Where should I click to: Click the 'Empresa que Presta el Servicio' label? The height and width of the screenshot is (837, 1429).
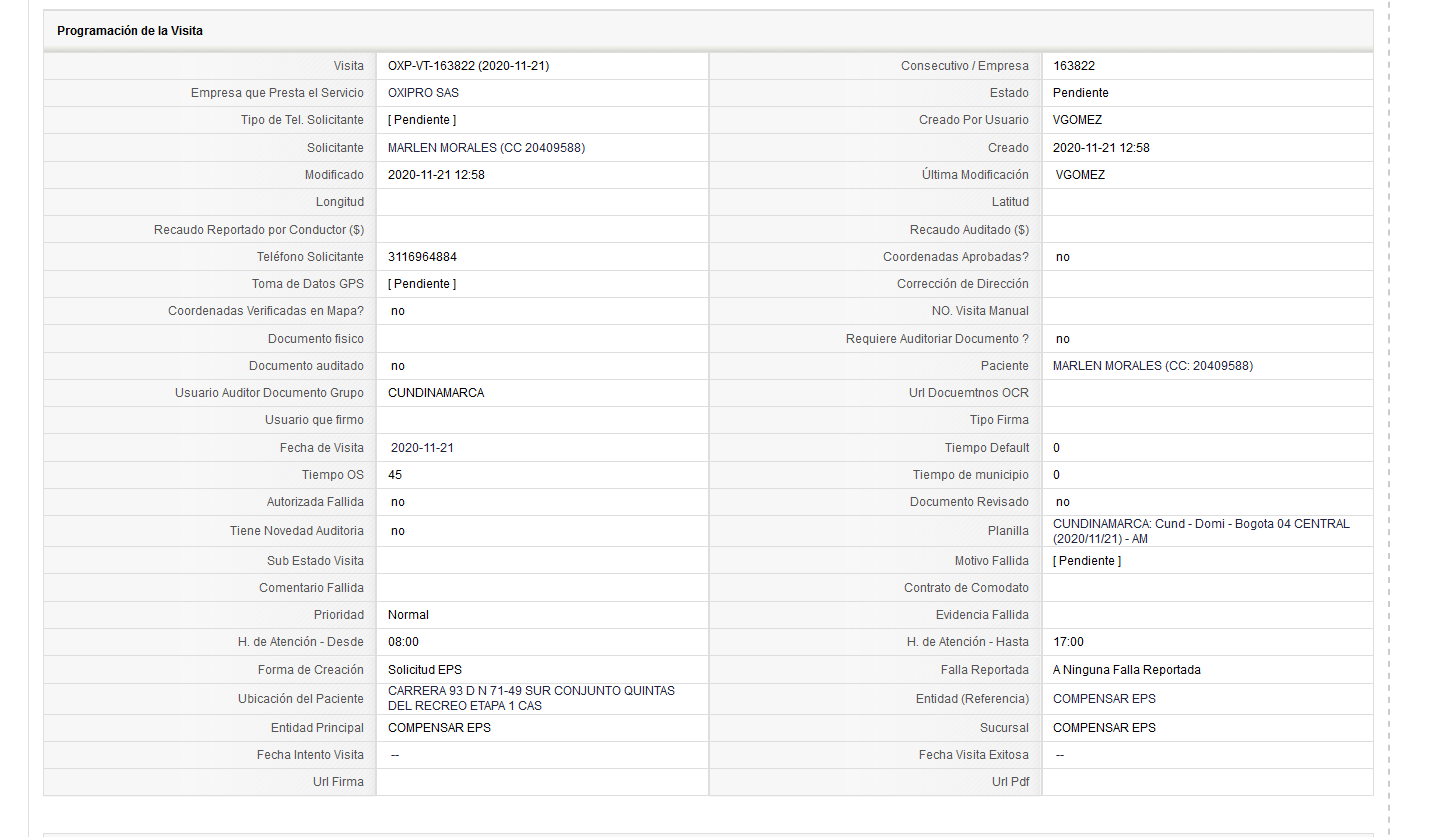[277, 93]
